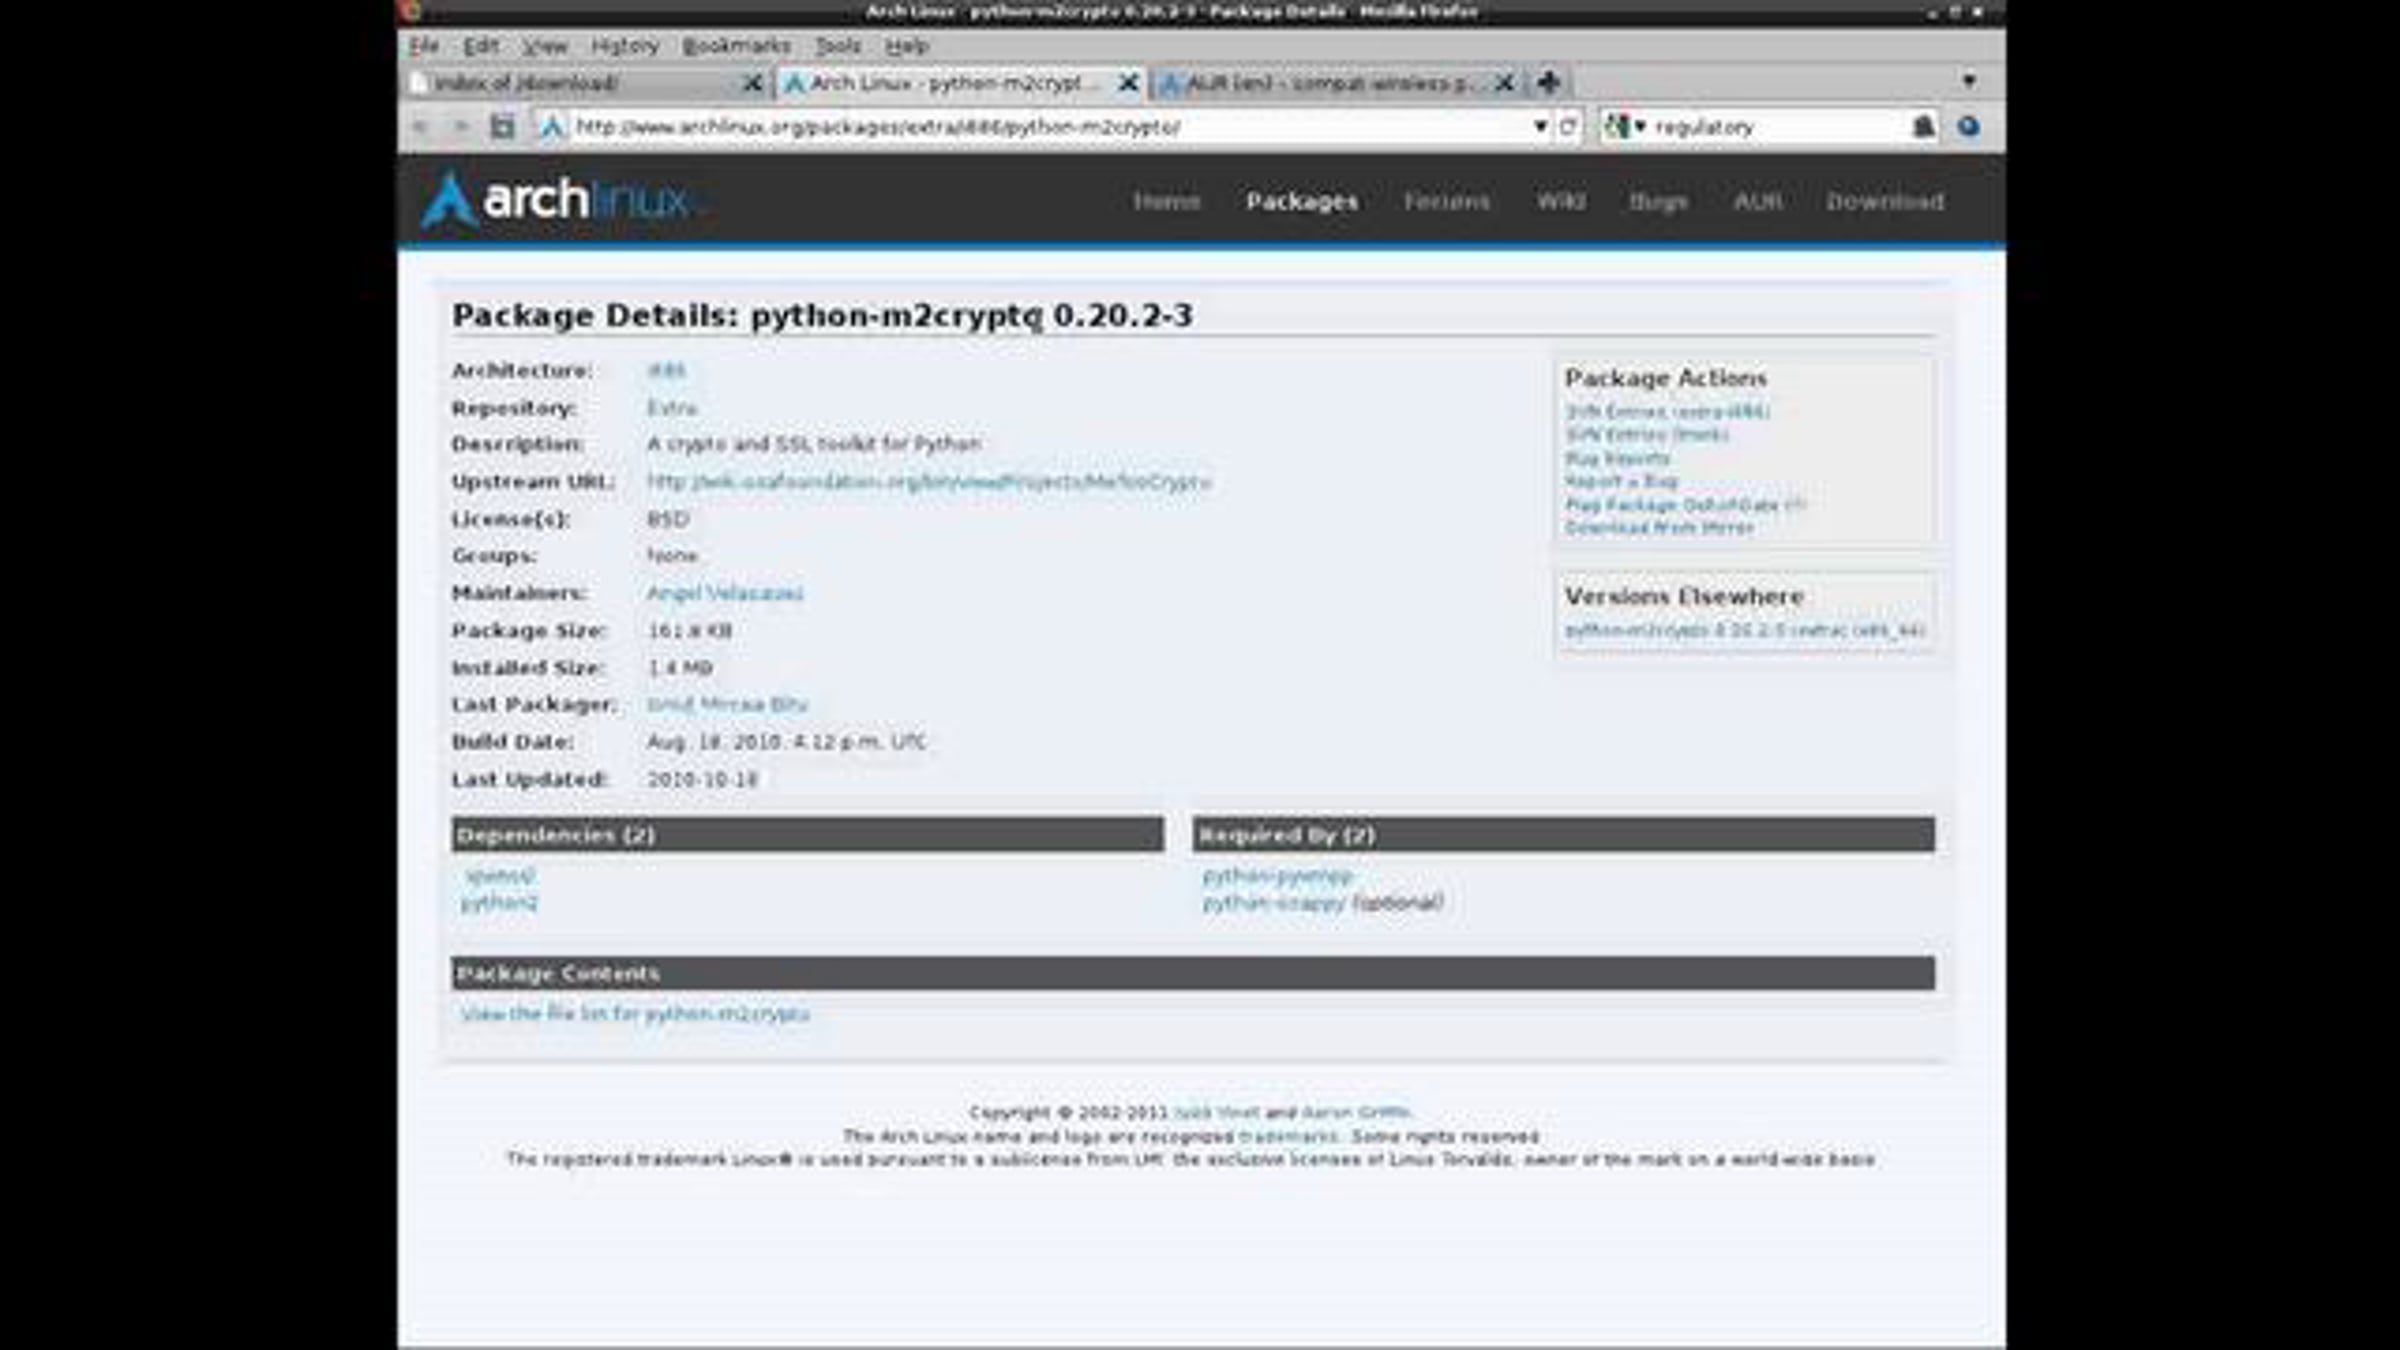Open Wiki in the Arch navigation
The height and width of the screenshot is (1350, 2400).
1560,201
